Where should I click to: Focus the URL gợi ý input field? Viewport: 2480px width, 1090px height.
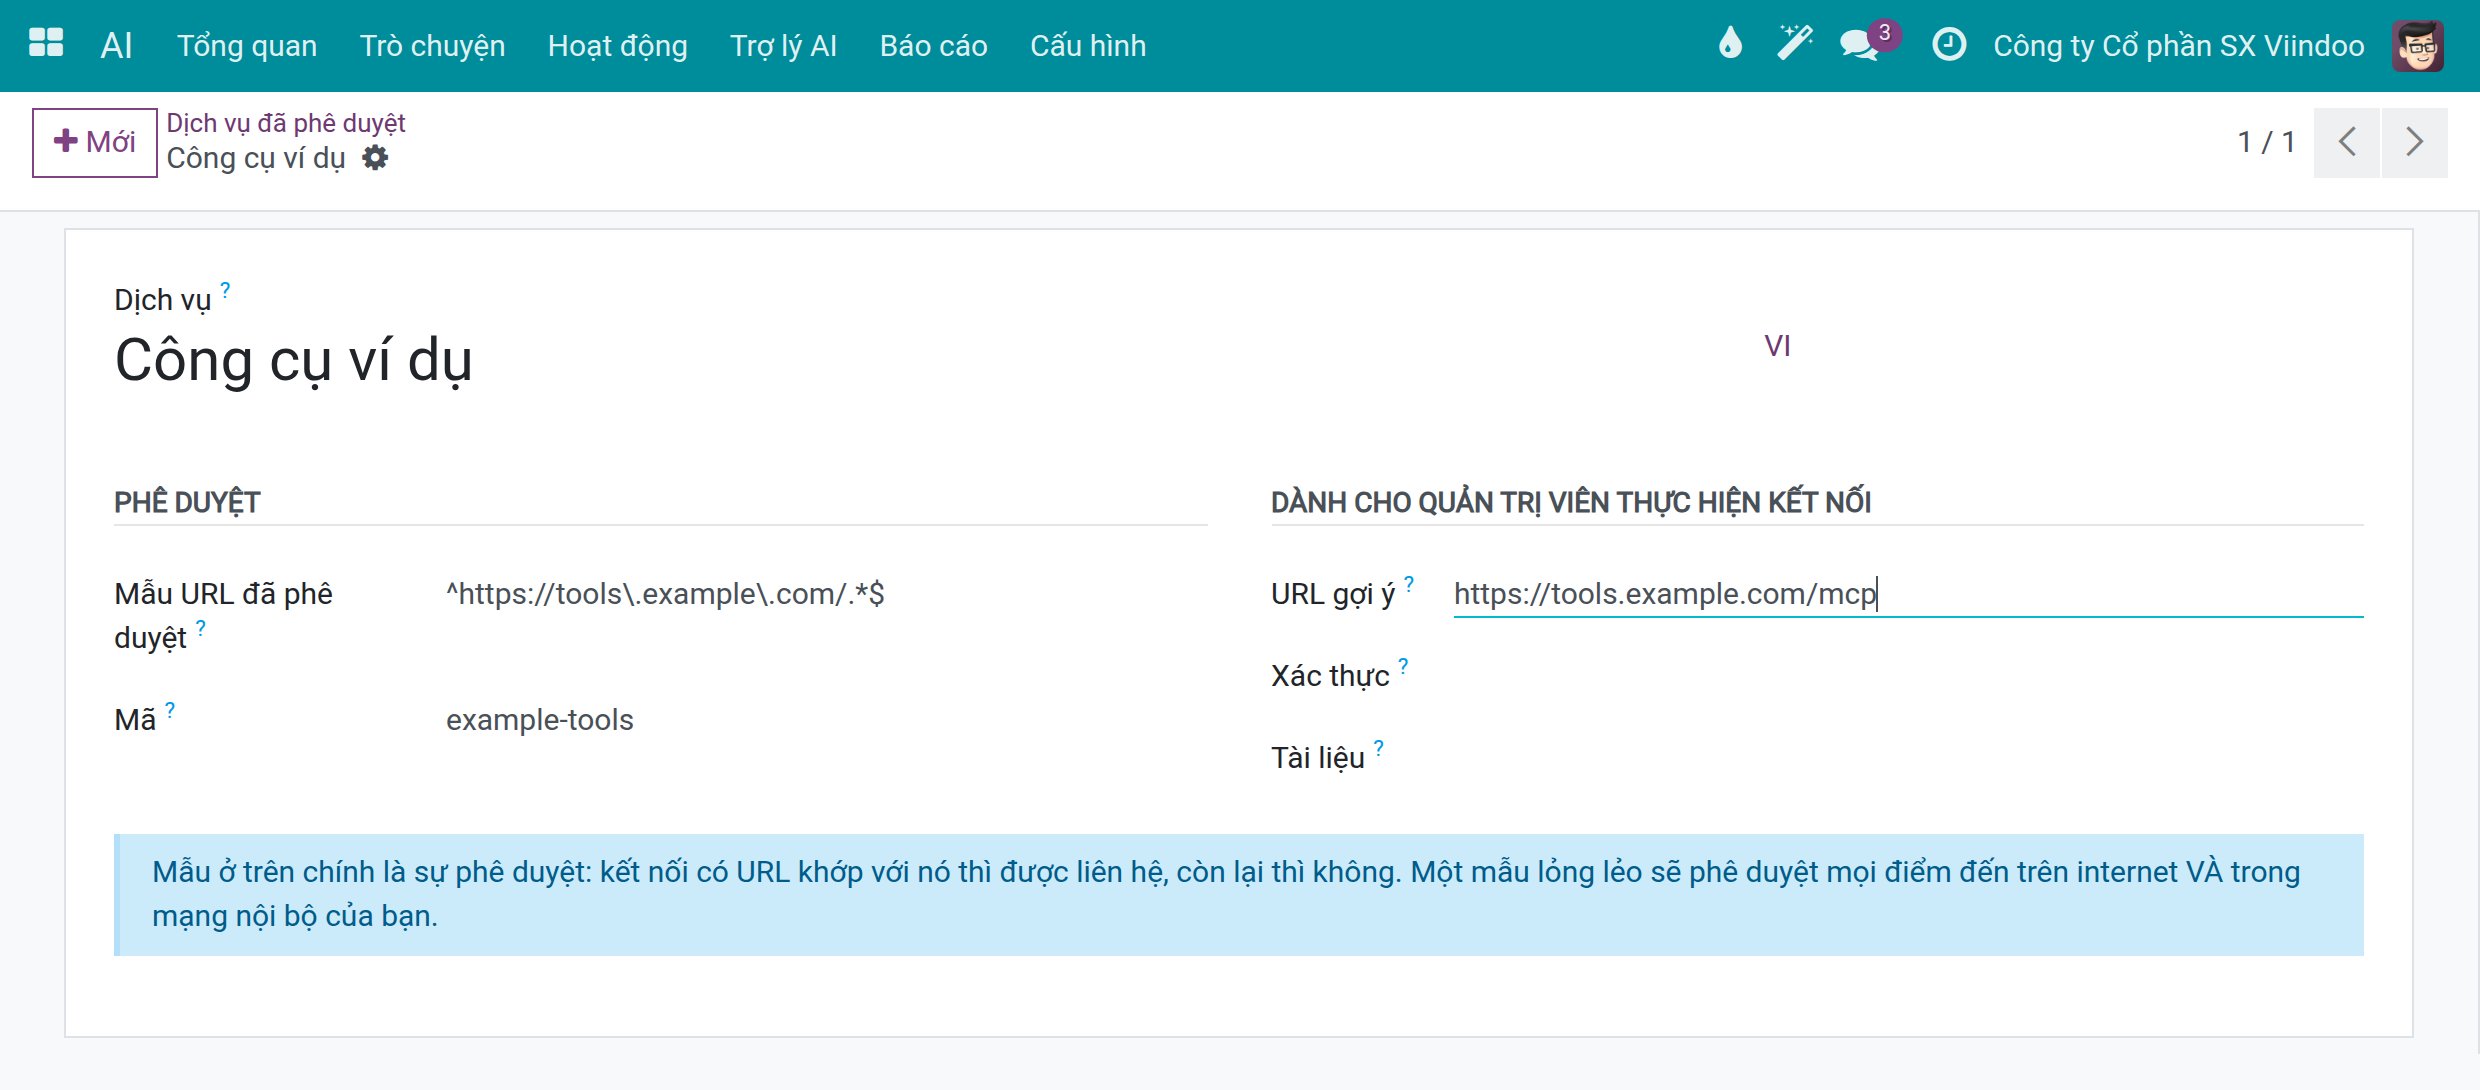(1908, 594)
